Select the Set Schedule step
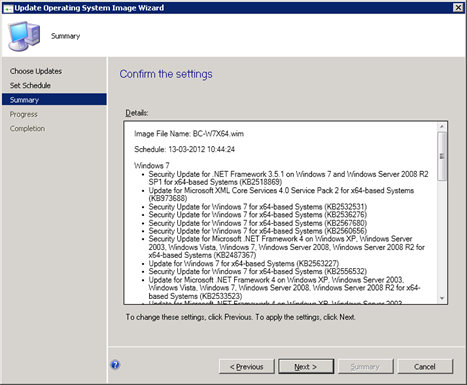This screenshot has height=385, width=467. [x=30, y=85]
